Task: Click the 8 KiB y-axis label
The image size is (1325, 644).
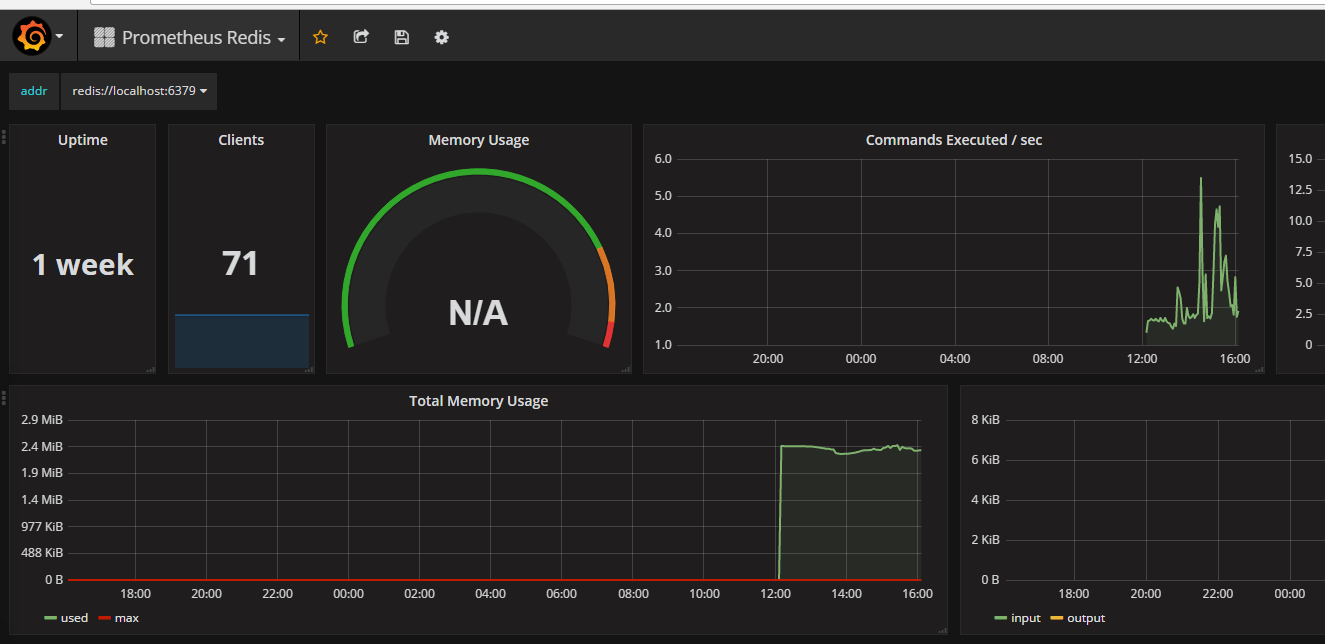Action: pyautogui.click(x=986, y=419)
